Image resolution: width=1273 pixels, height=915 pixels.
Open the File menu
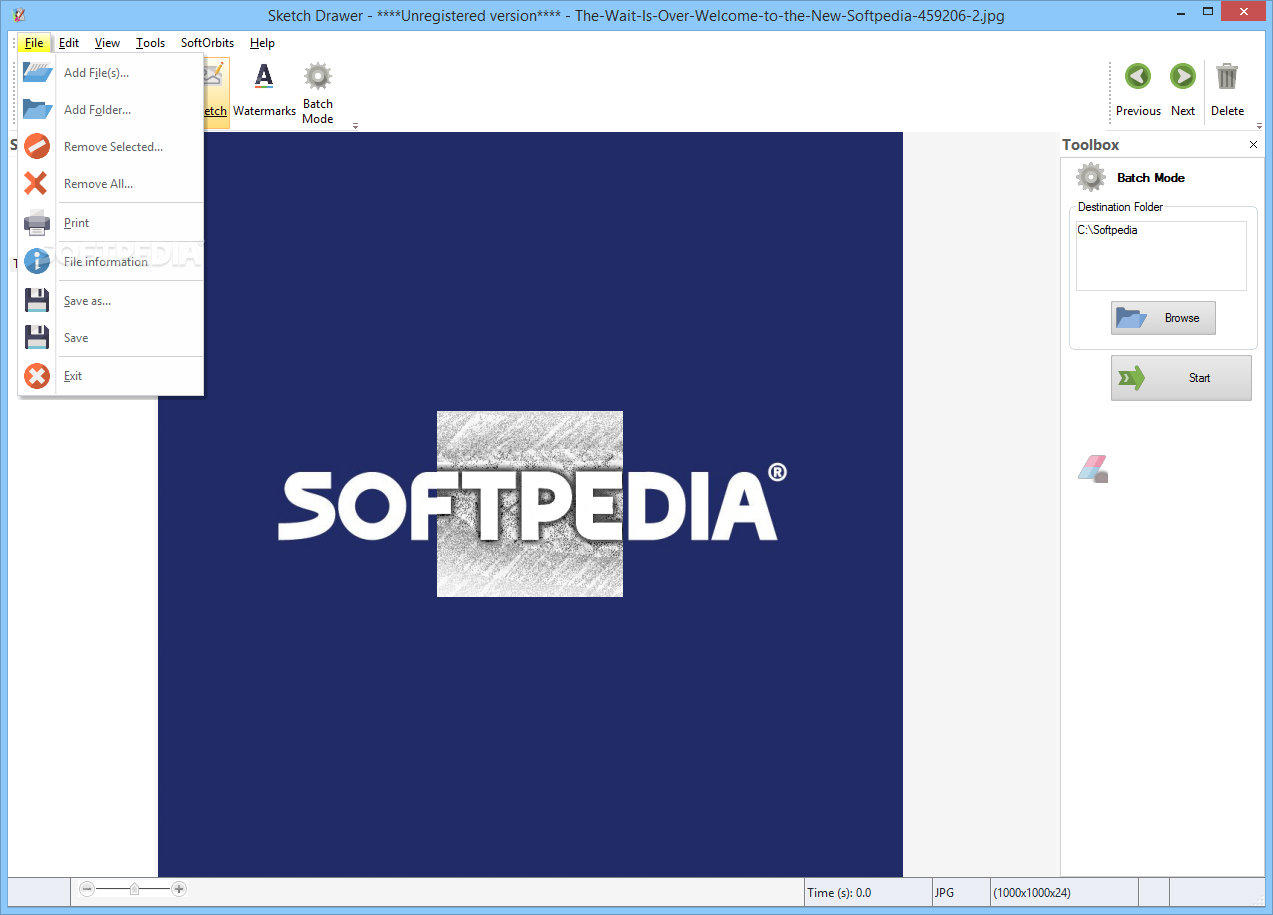click(x=34, y=43)
